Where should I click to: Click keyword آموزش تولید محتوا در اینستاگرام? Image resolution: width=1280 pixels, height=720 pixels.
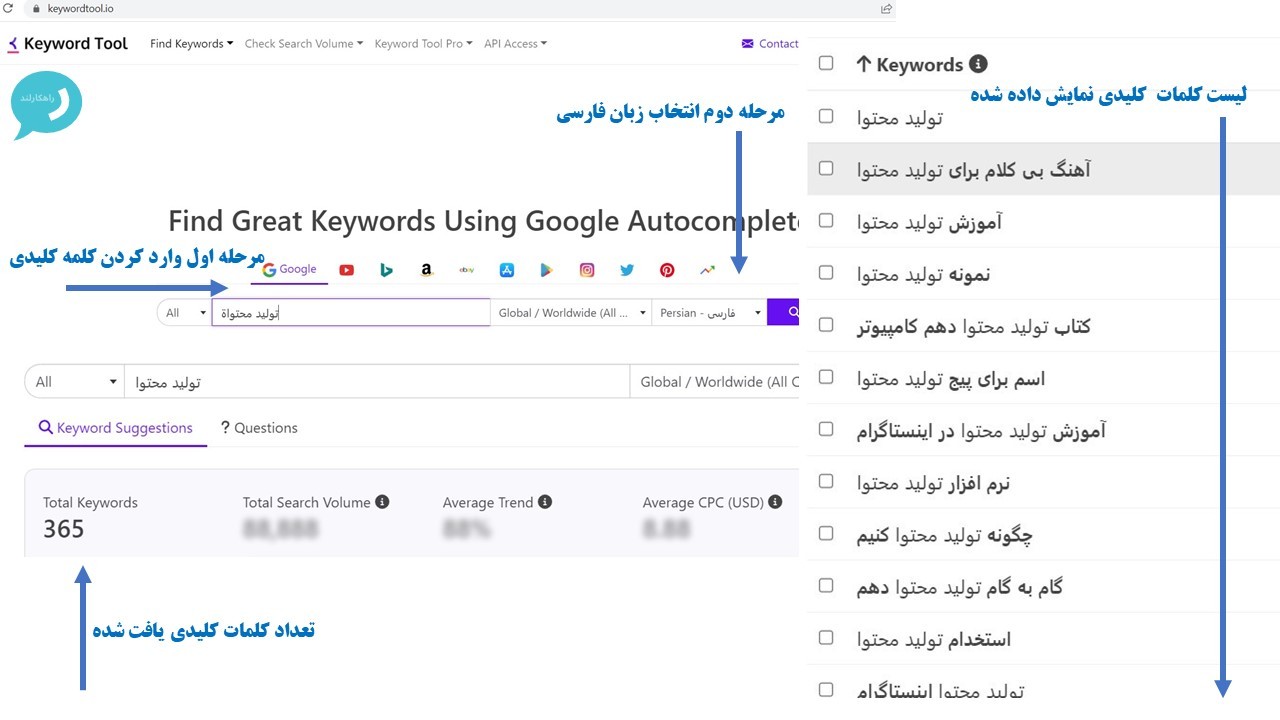(x=981, y=431)
